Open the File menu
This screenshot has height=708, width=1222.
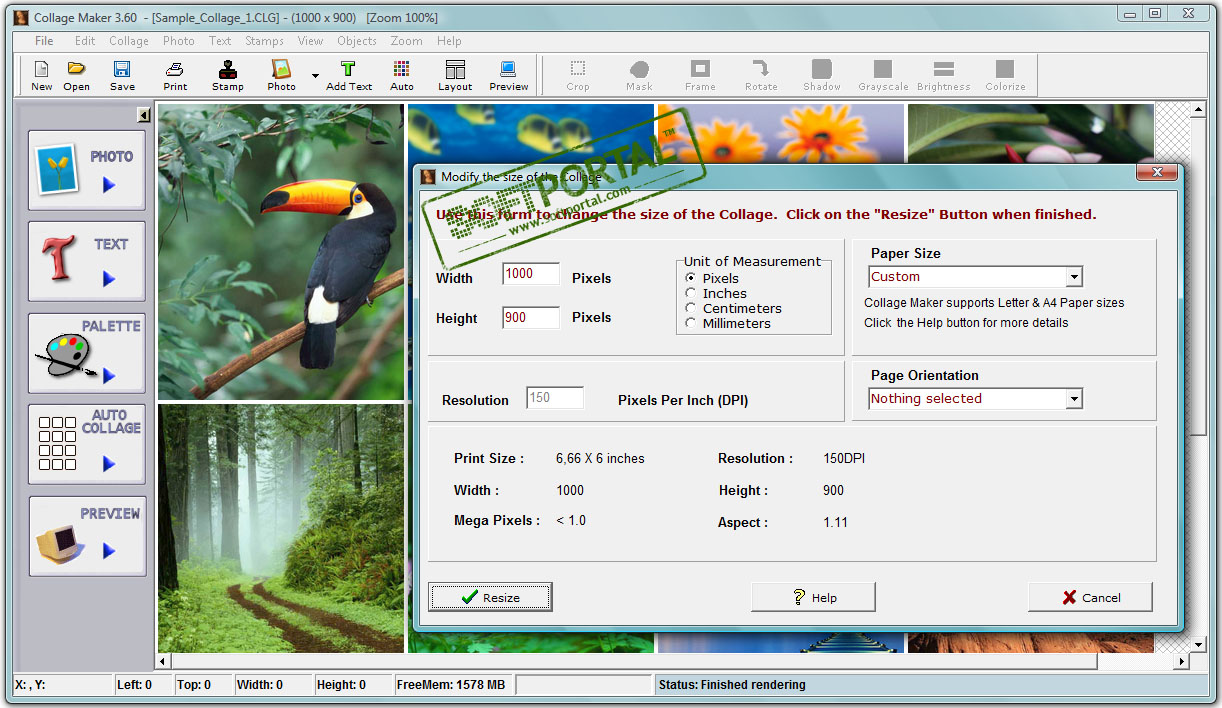click(44, 41)
